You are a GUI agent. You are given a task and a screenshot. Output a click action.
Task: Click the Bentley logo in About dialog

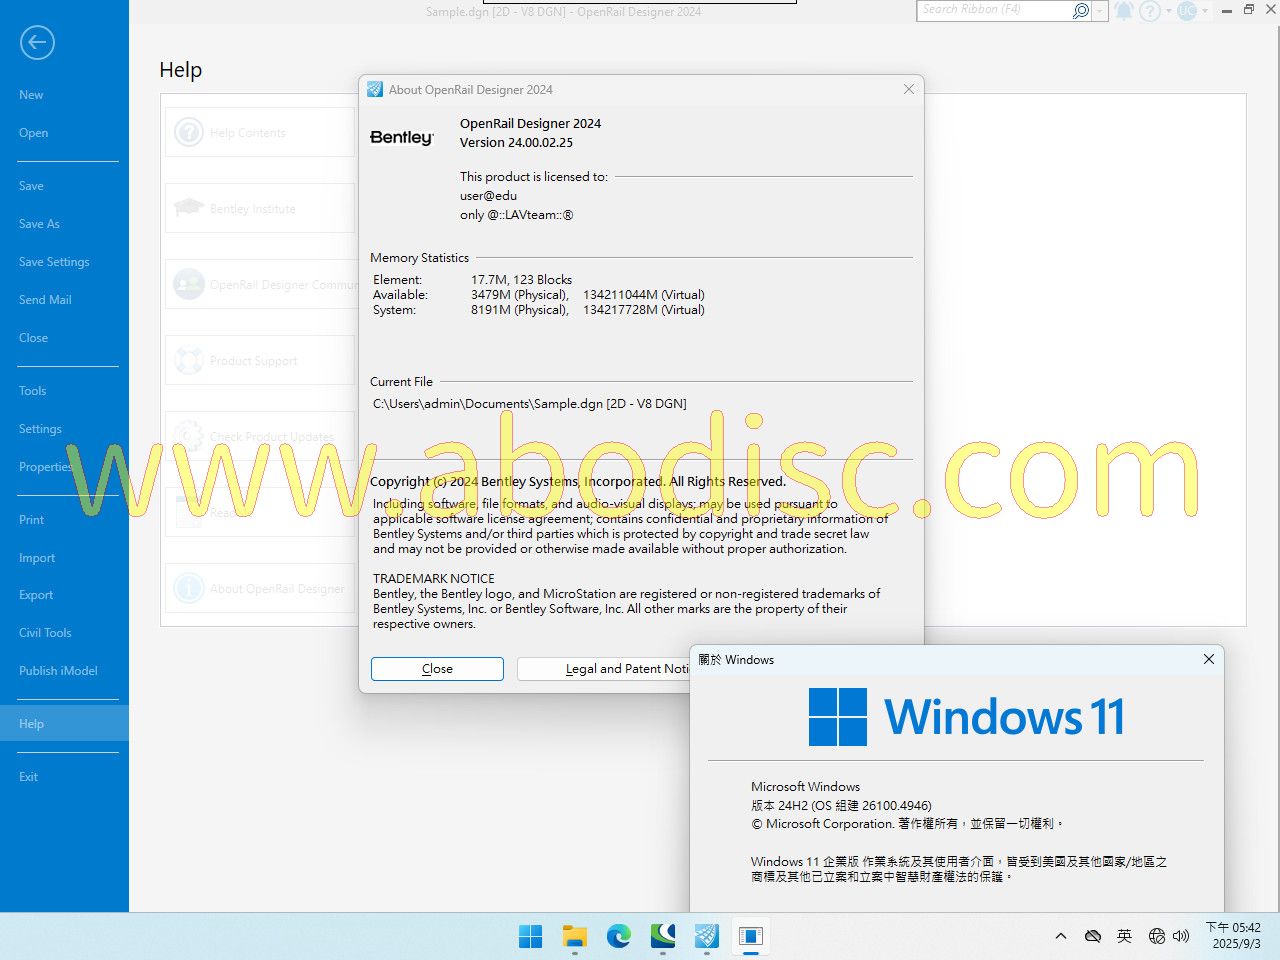pos(402,137)
